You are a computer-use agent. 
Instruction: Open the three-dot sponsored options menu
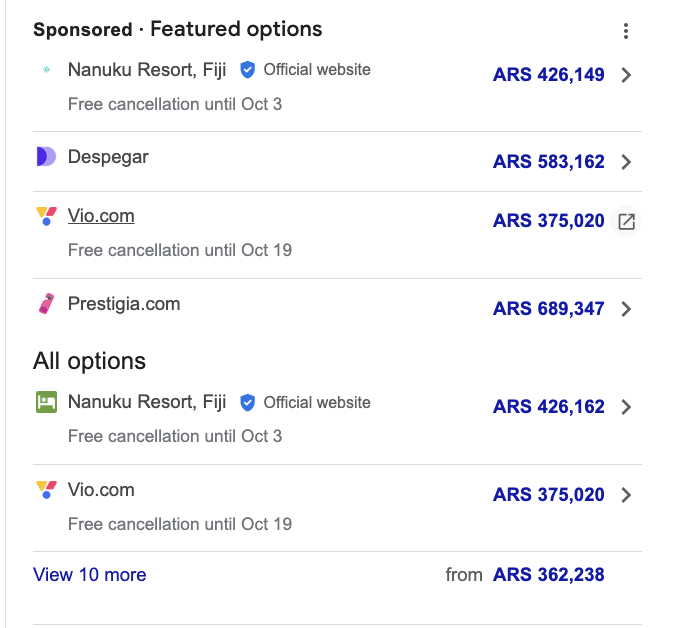click(x=626, y=31)
